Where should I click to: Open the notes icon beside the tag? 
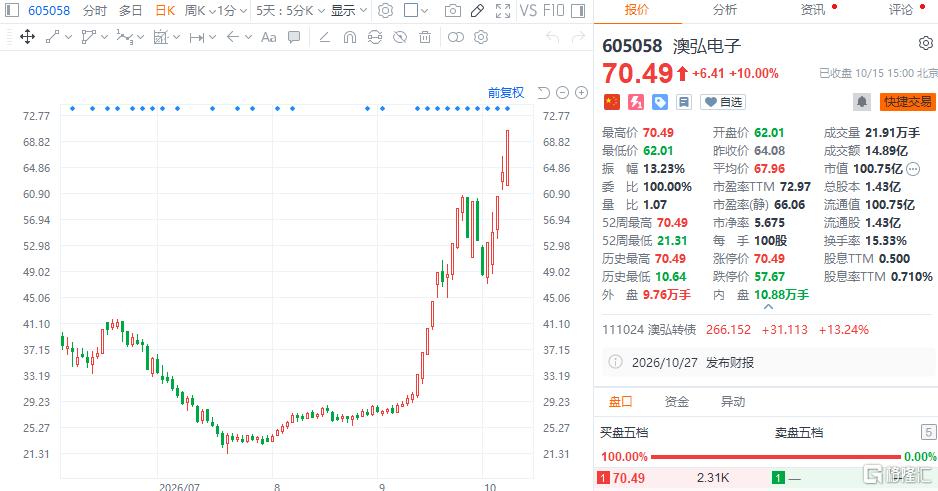(683, 102)
